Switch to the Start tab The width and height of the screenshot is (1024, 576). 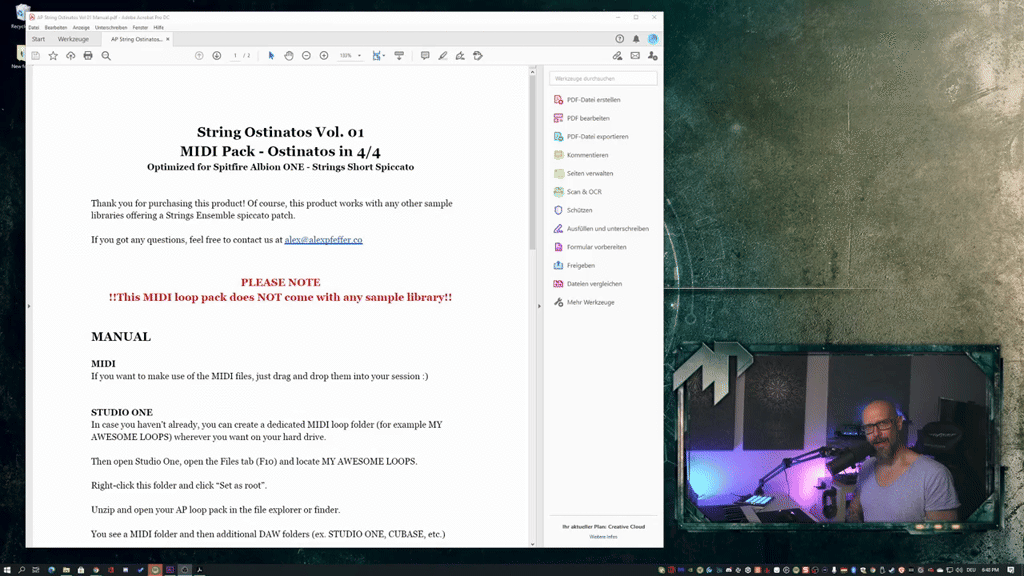coord(39,39)
